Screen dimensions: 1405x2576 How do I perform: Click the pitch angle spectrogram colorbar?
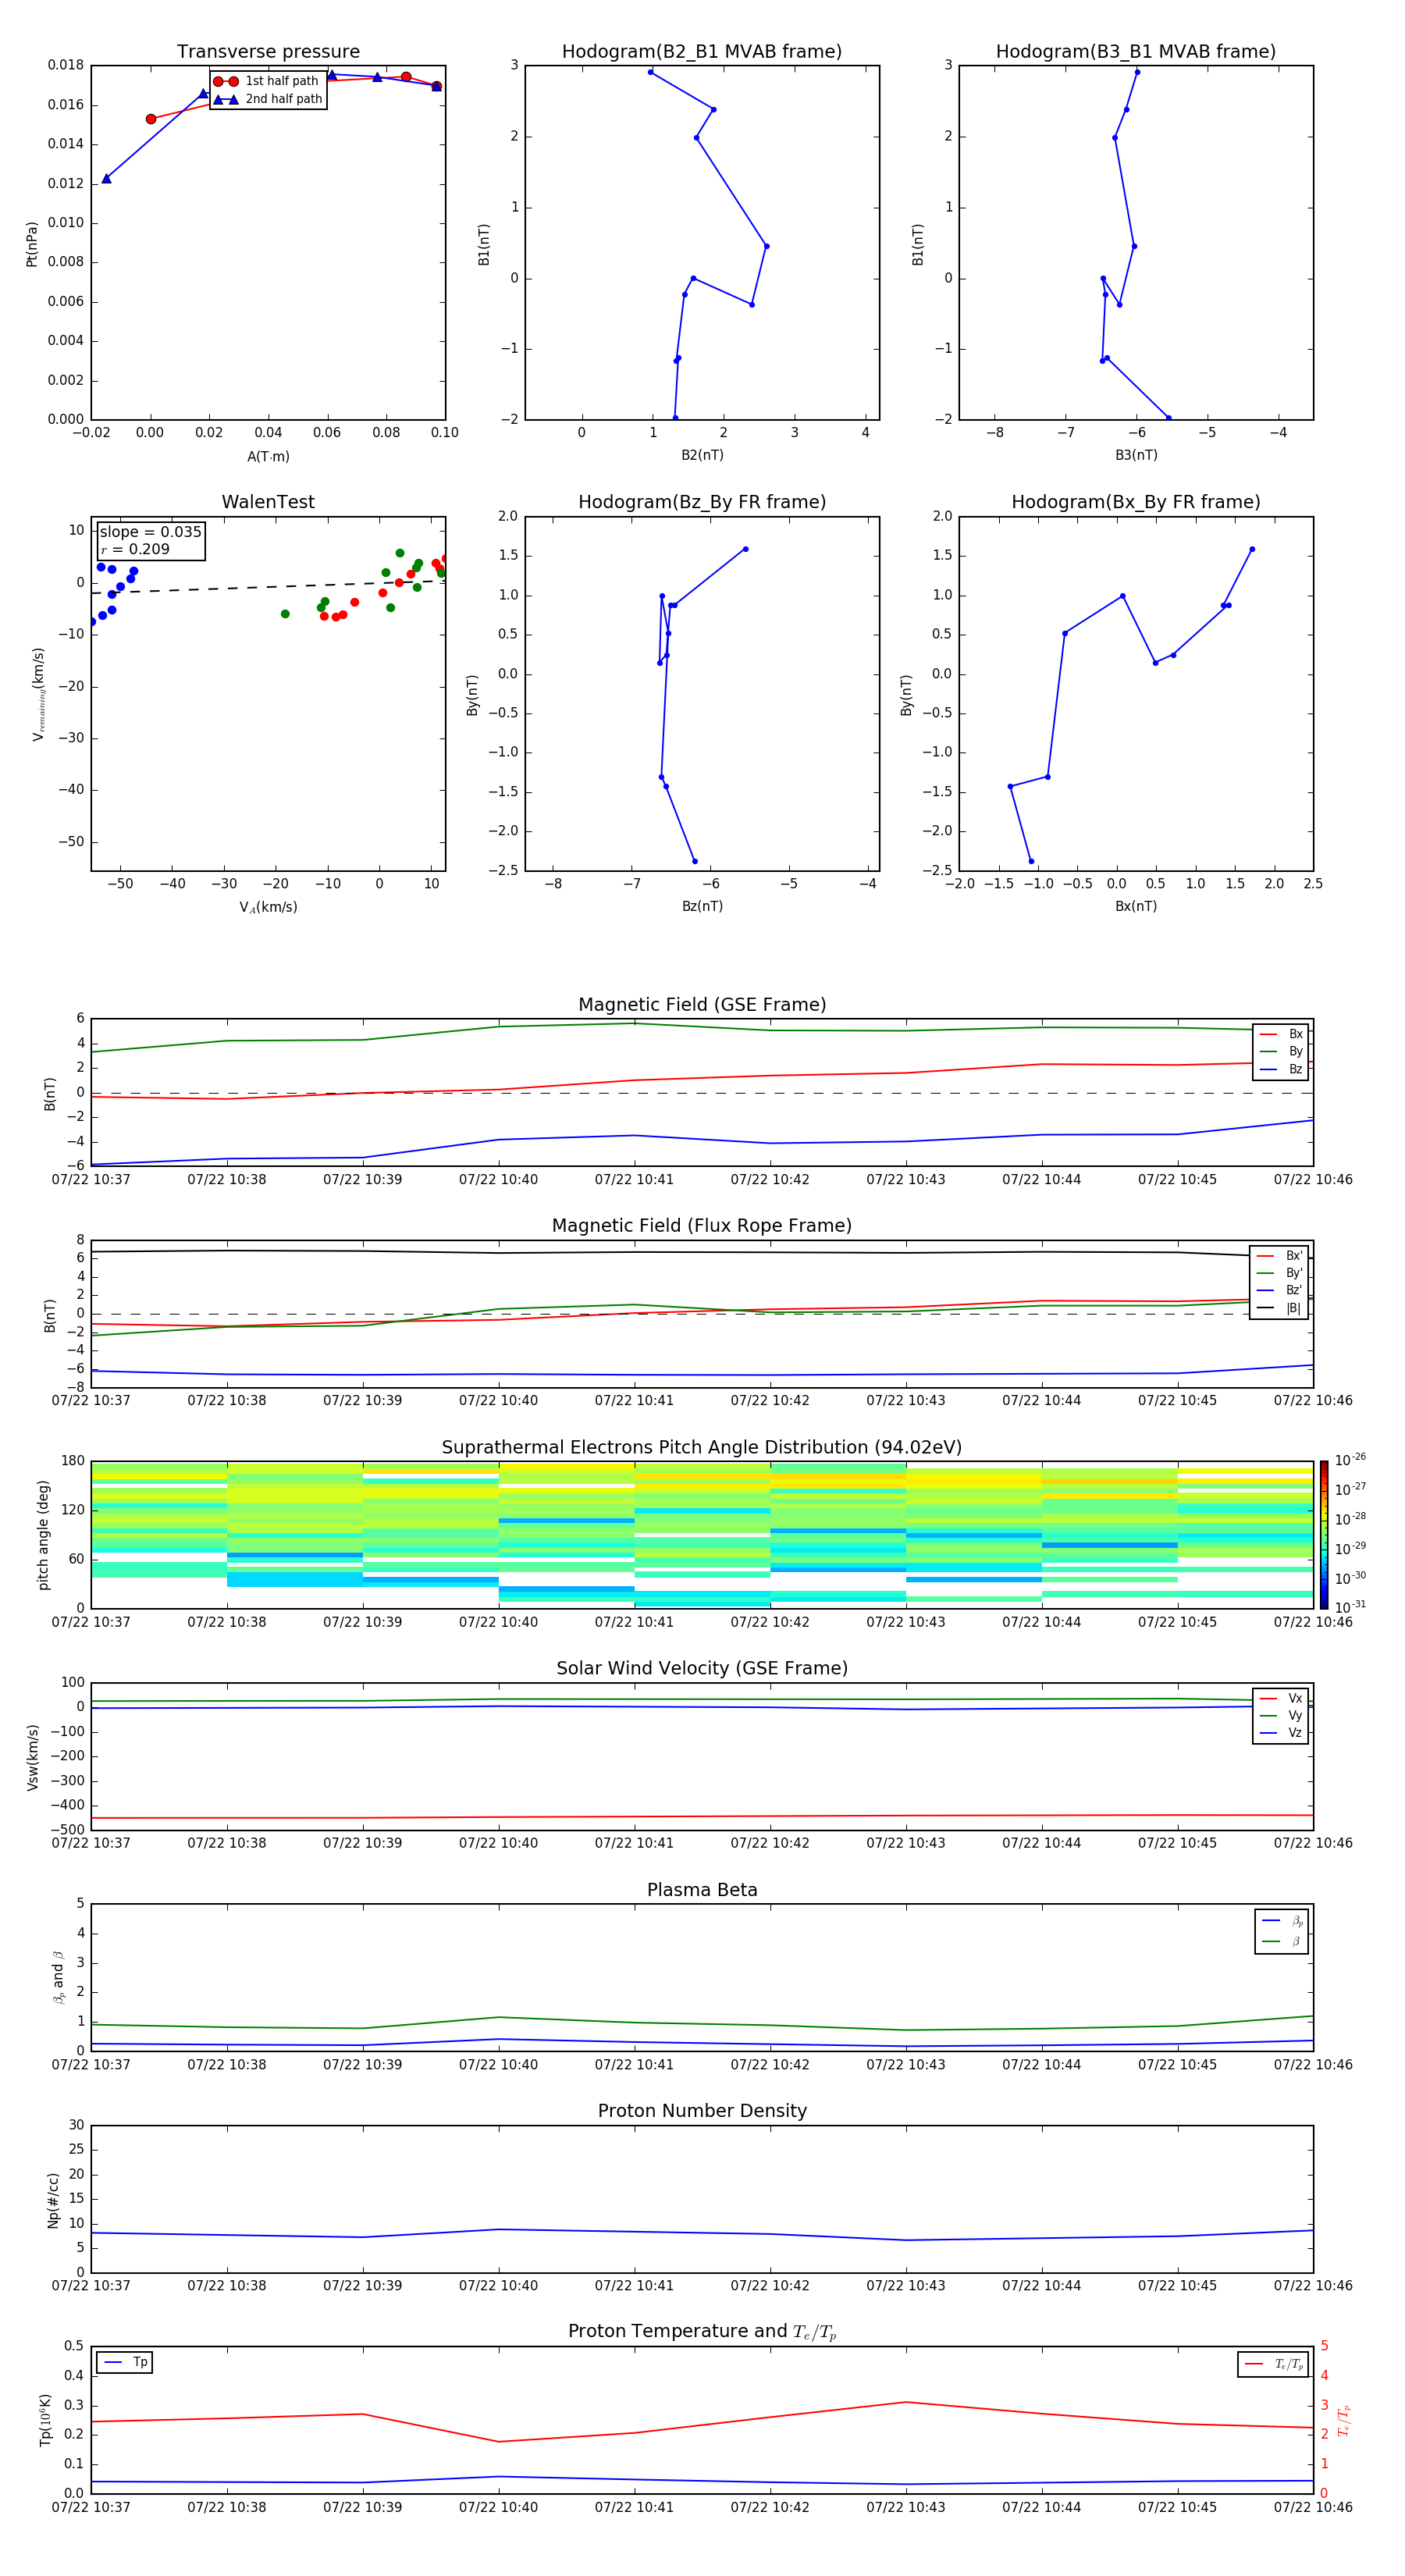[1324, 1535]
